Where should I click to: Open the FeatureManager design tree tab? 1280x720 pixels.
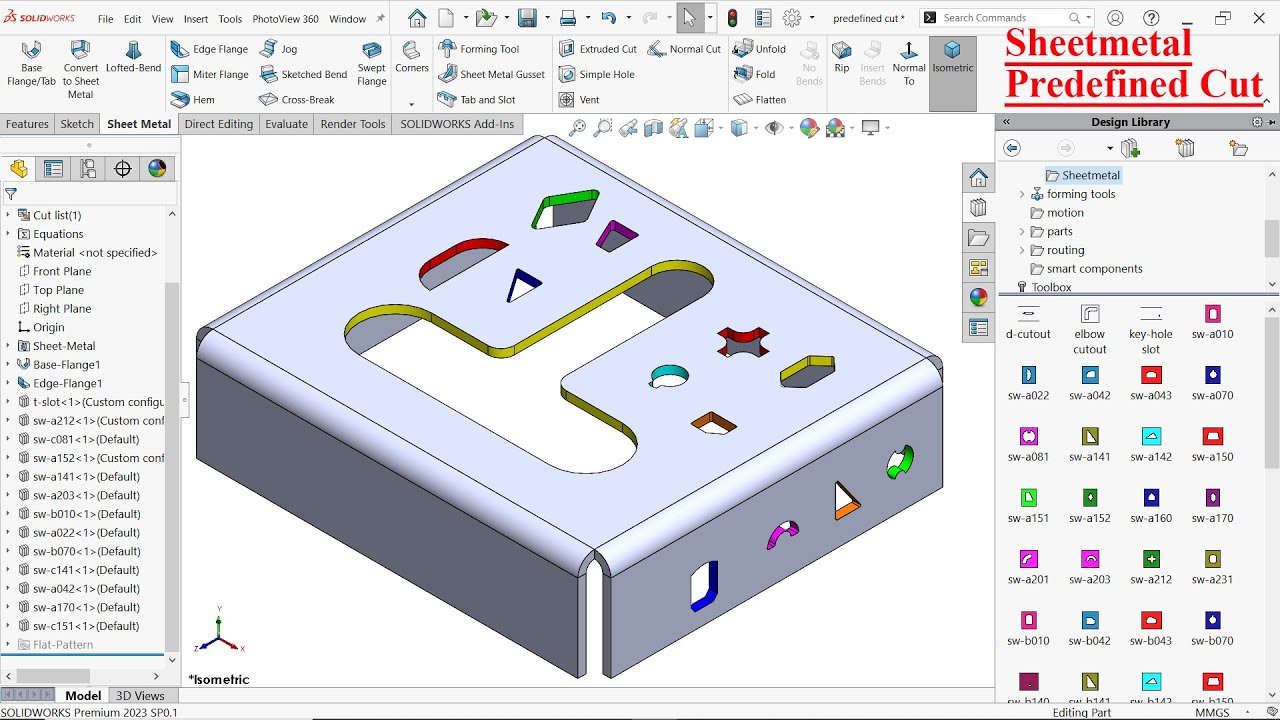coord(19,169)
